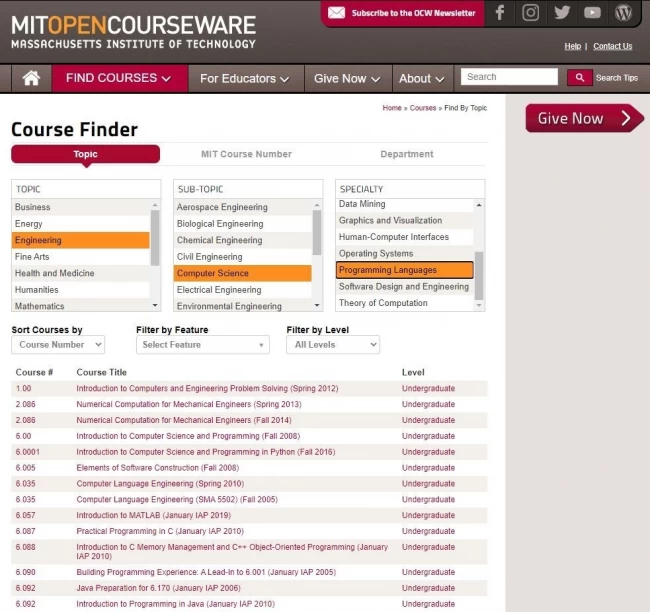Screen dimensions: 650x612
Task: Open the YouTube icon in header
Action: (x=592, y=13)
